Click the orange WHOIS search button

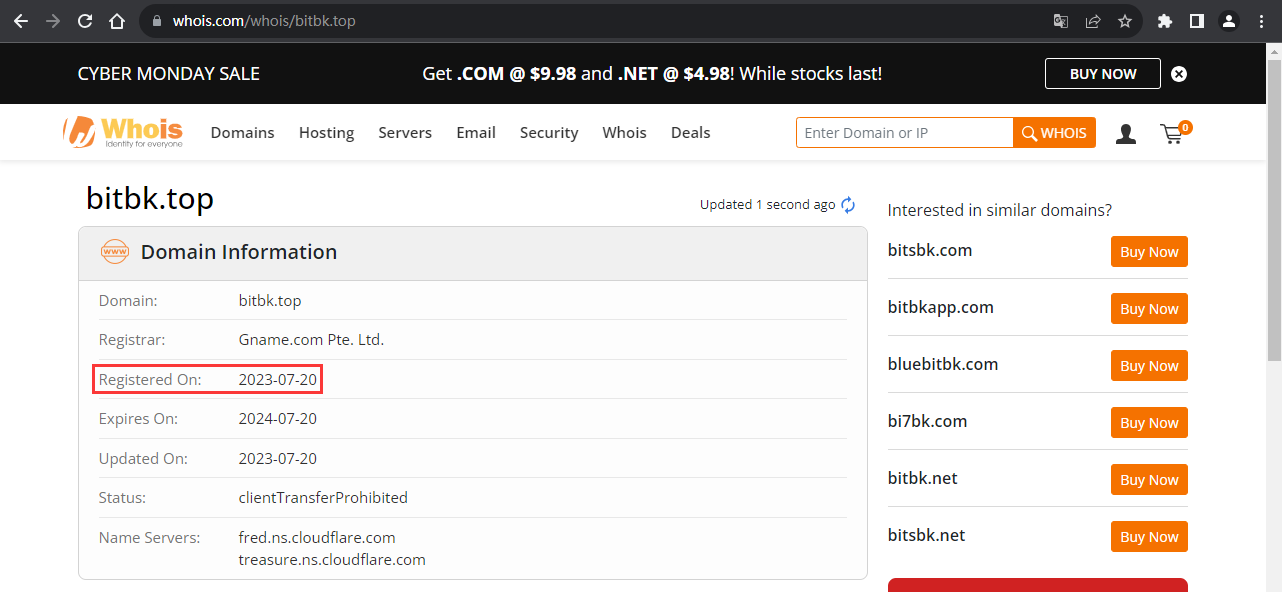pyautogui.click(x=1054, y=133)
